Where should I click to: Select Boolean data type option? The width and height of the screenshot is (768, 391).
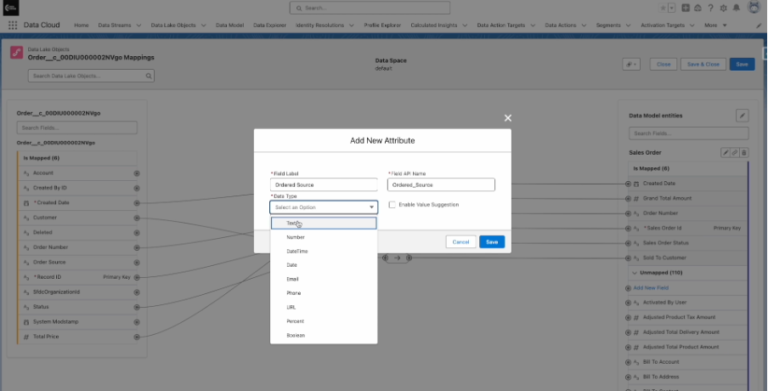[x=324, y=336]
